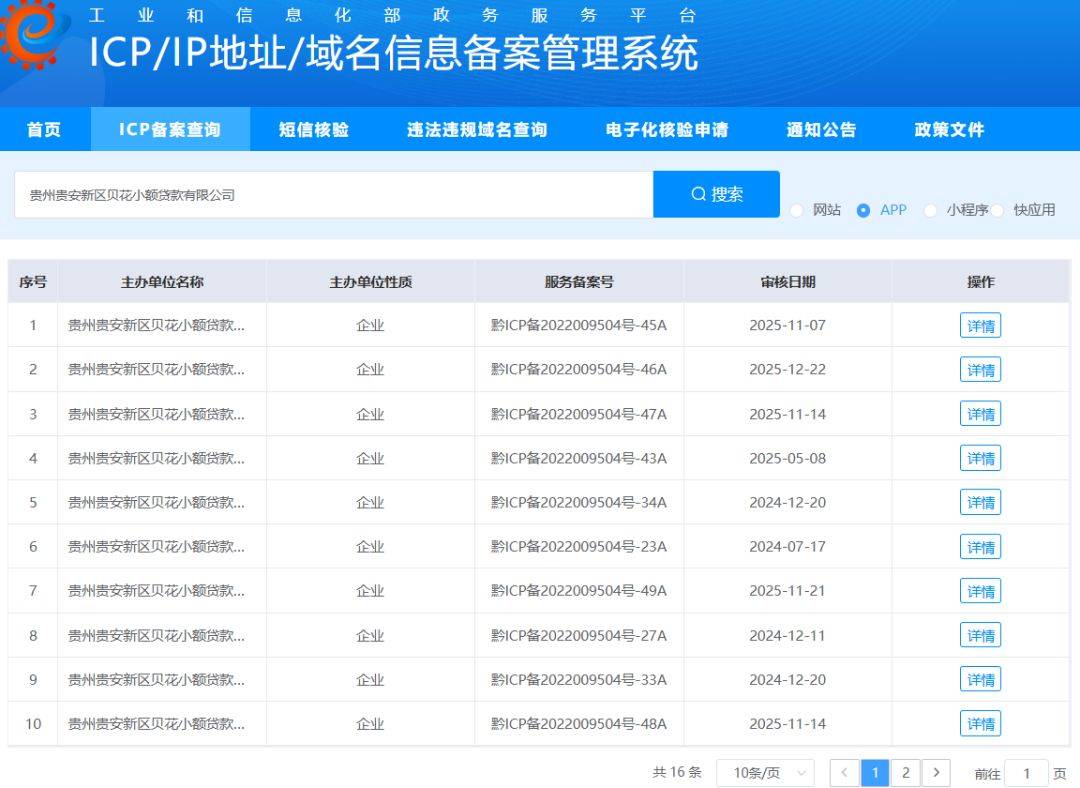The image size is (1080, 788).
Task: Open 详情 for record ending 23A
Action: coord(980,547)
